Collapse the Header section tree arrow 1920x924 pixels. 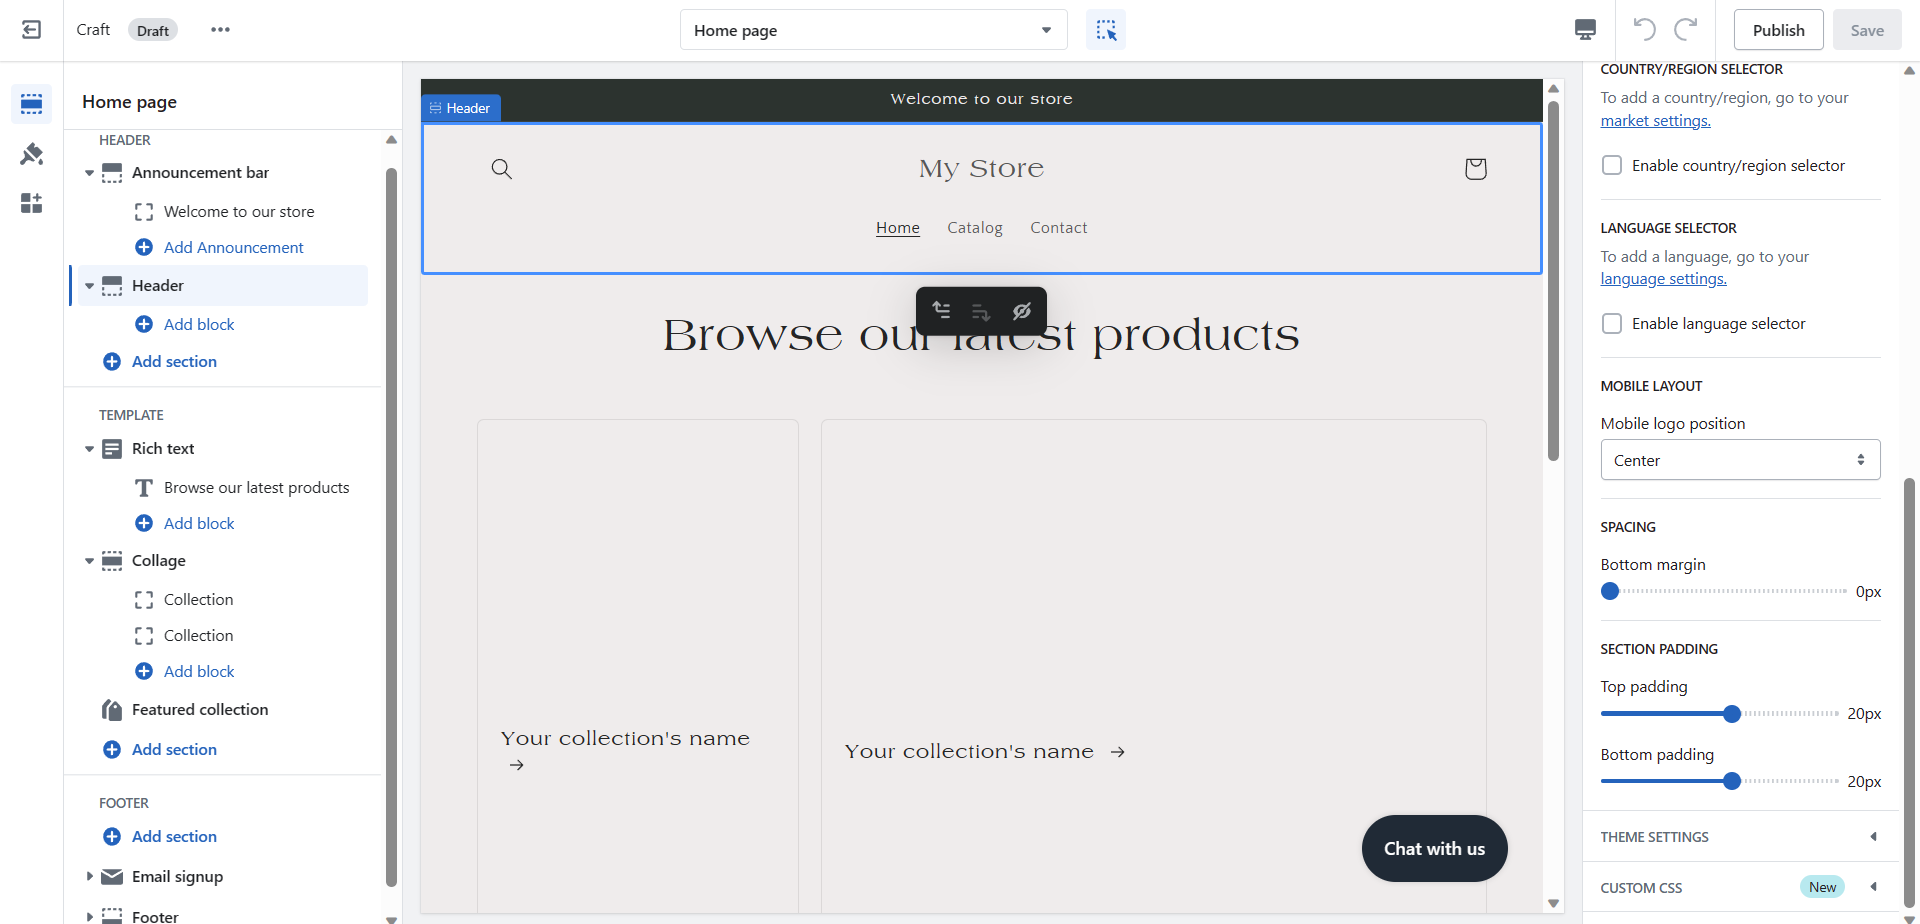(89, 286)
